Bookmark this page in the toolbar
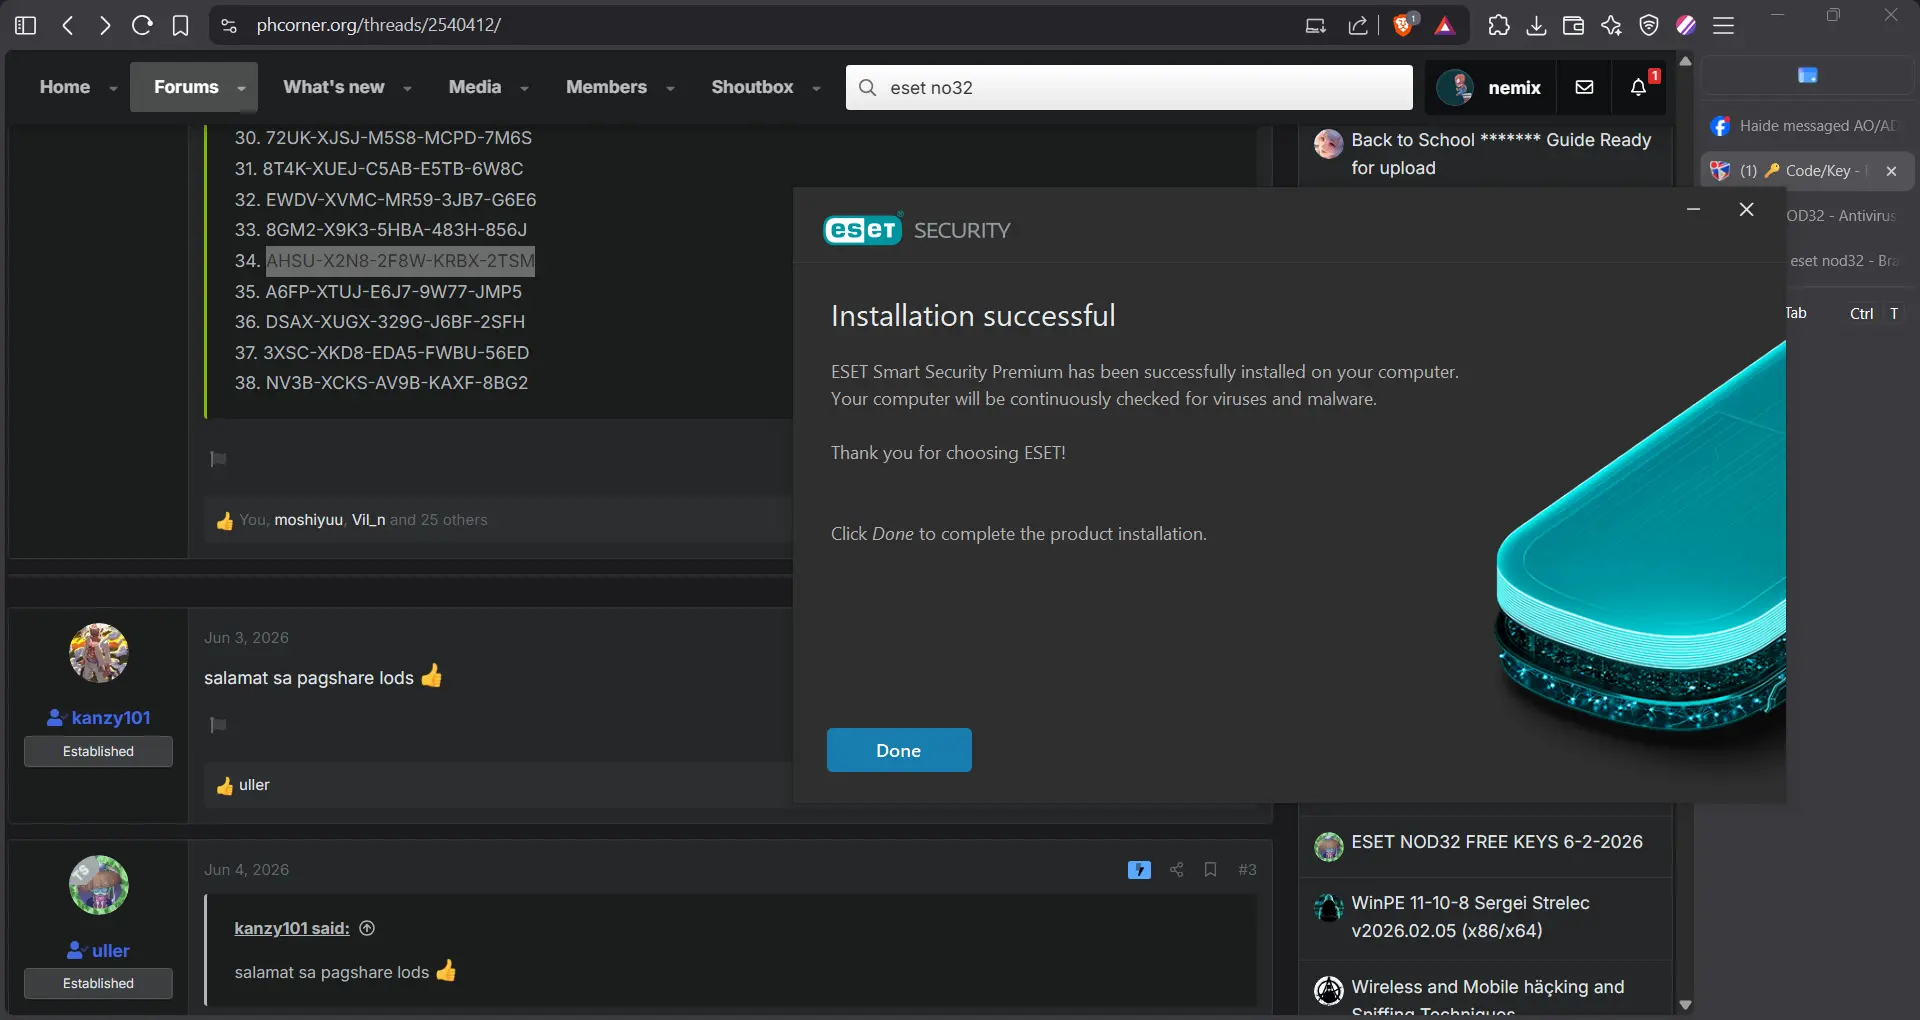Viewport: 1920px width, 1020px height. [180, 25]
